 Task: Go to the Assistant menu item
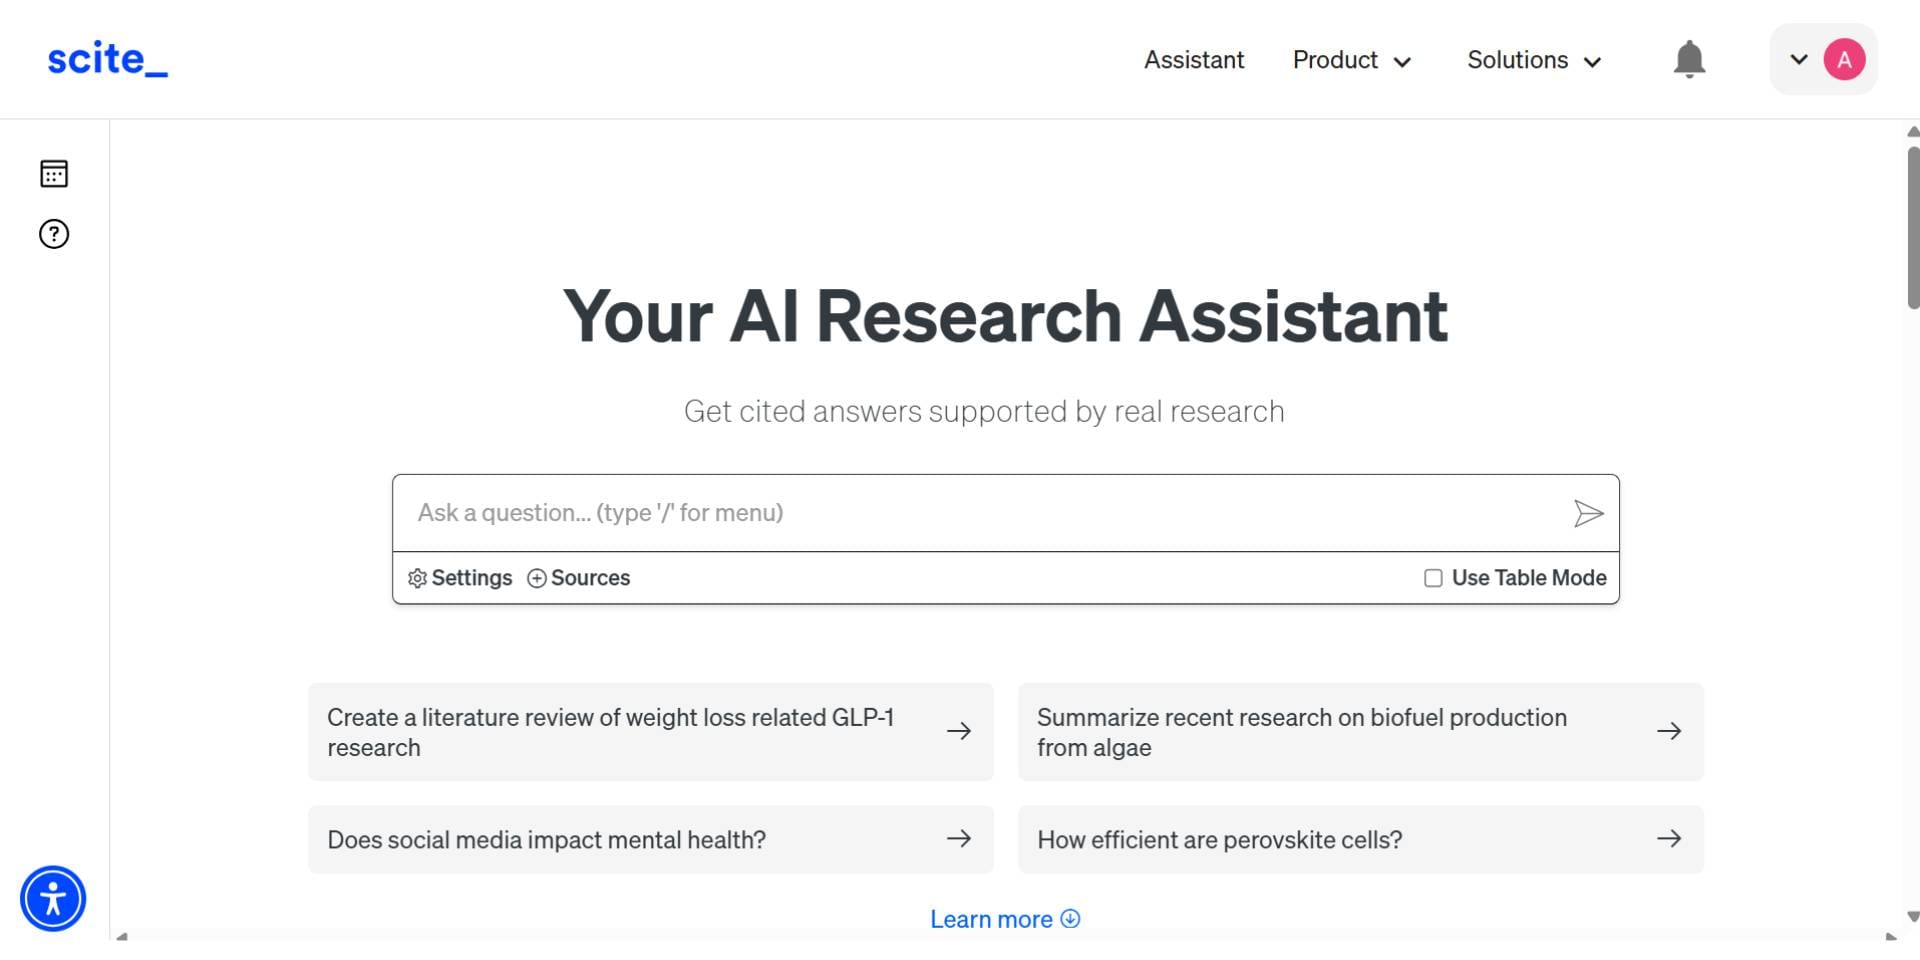pos(1194,60)
